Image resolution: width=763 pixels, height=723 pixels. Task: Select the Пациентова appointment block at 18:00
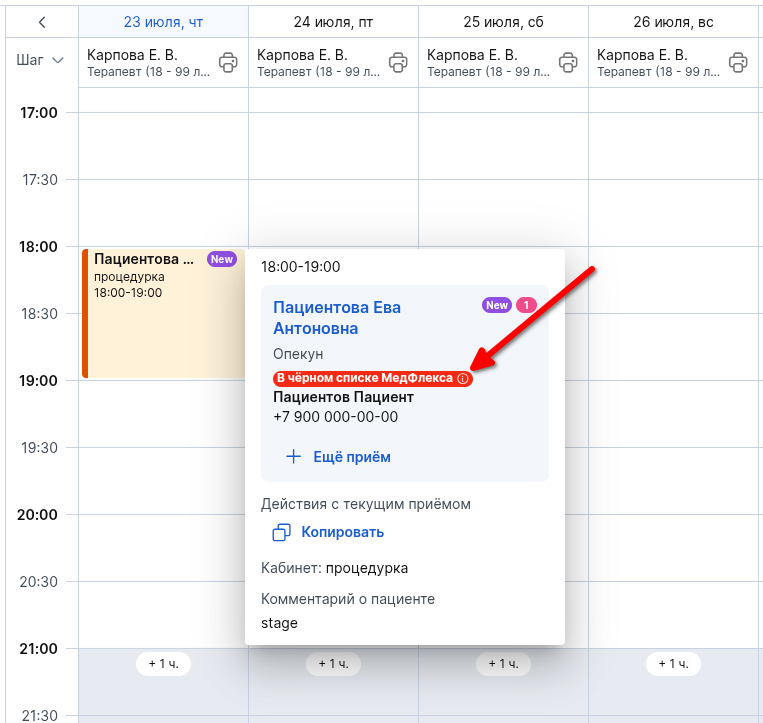pos(164,313)
